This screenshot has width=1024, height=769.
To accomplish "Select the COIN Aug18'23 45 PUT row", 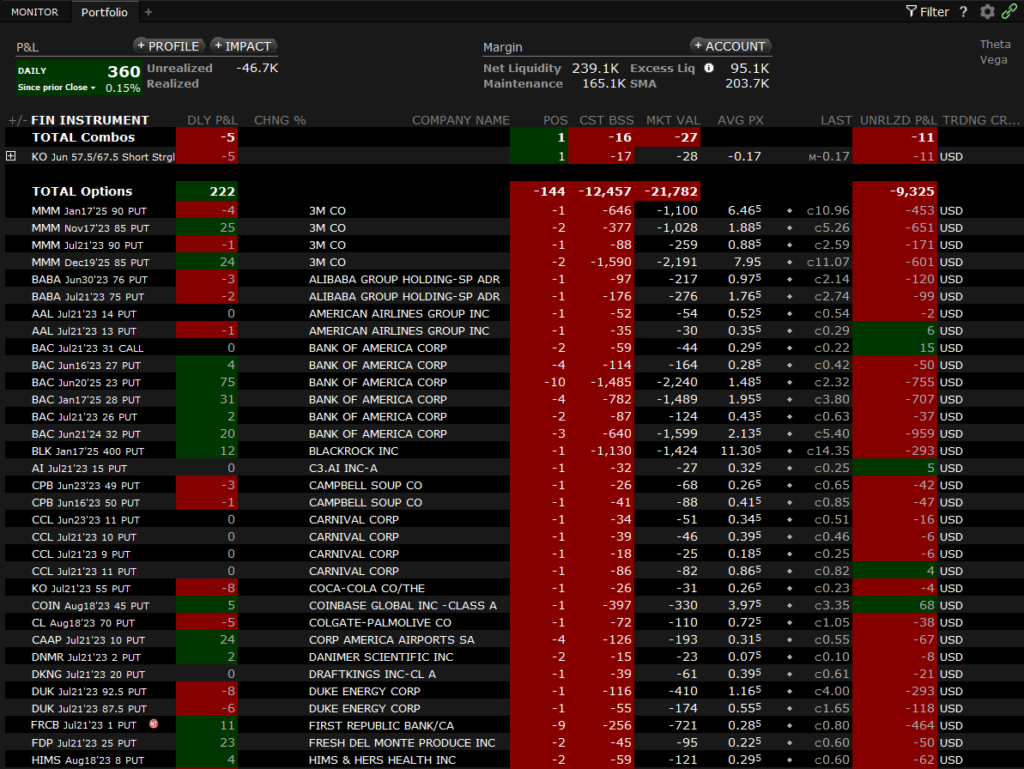I will tap(90, 605).
